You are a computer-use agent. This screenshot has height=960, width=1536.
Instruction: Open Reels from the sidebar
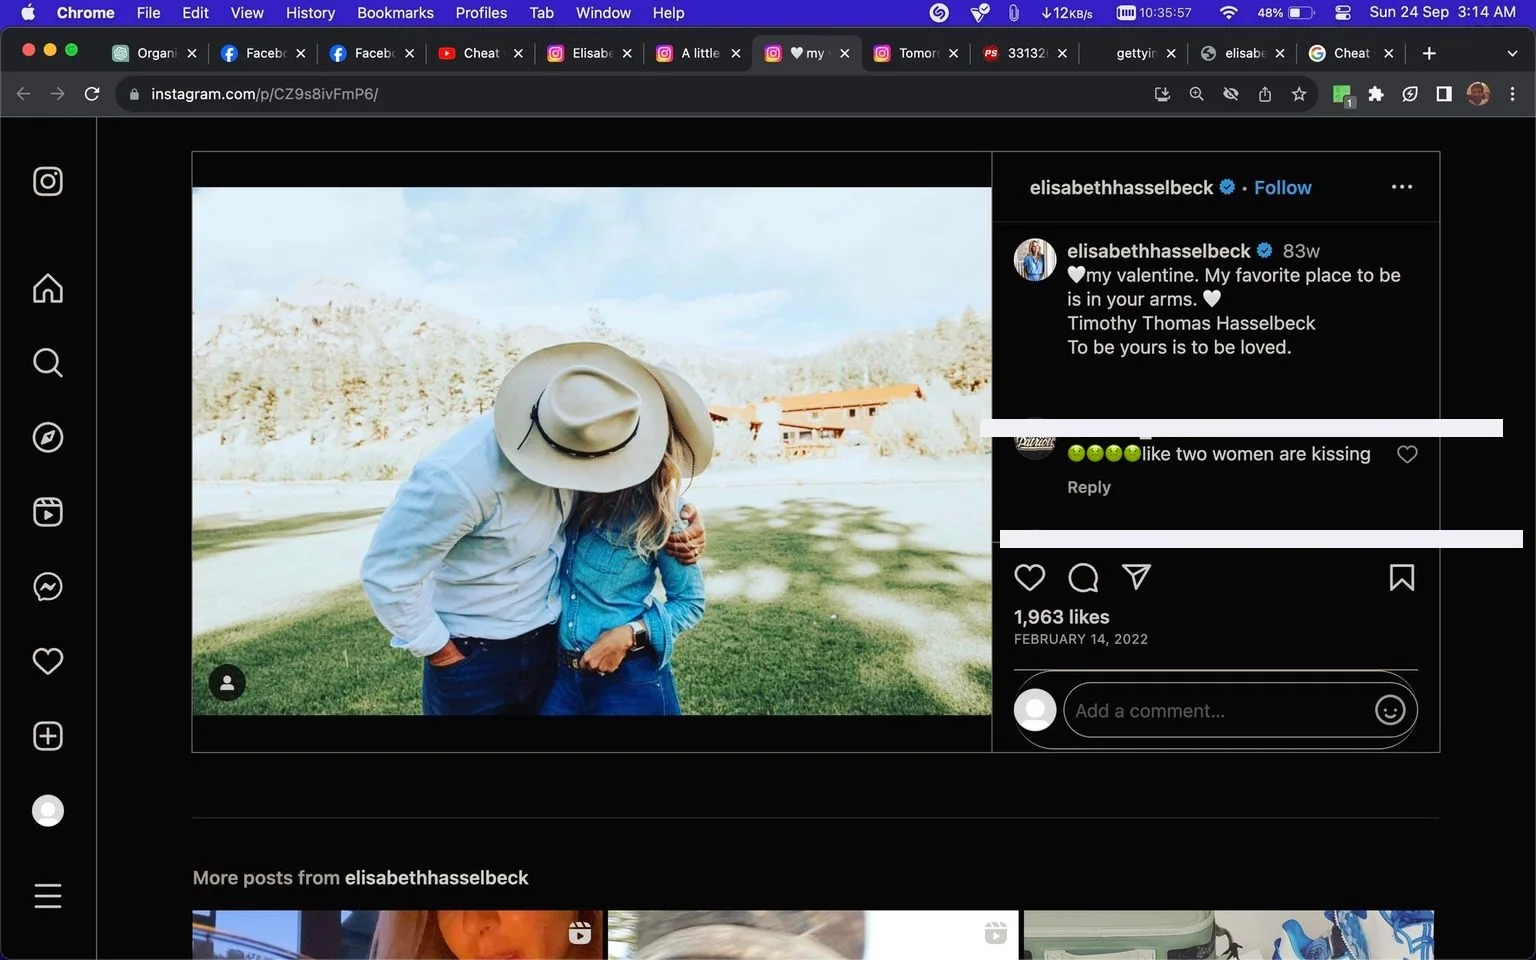48,512
